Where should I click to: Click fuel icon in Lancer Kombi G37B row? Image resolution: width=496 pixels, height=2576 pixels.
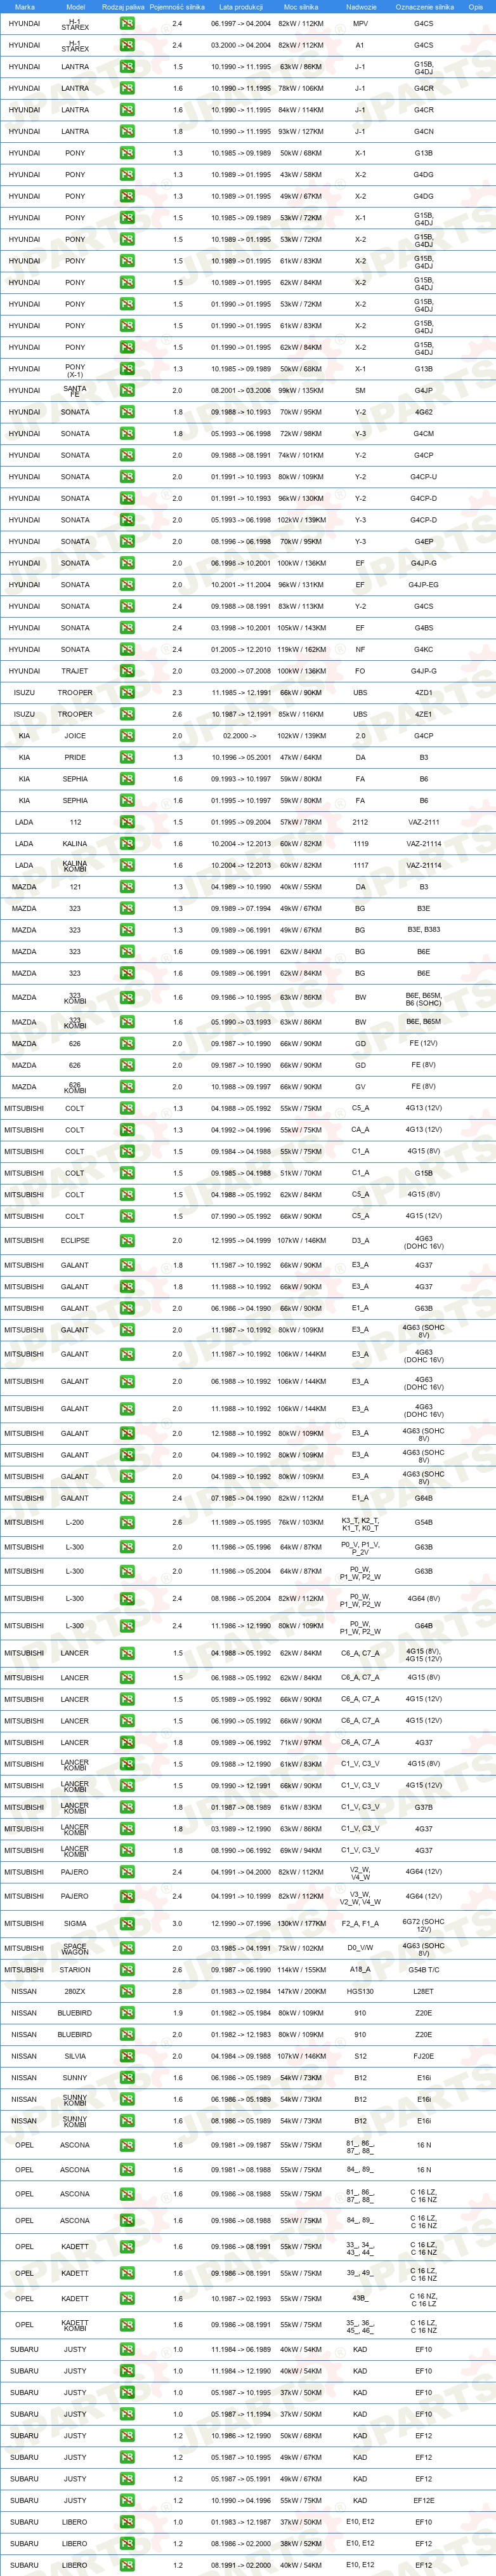coord(127,1807)
